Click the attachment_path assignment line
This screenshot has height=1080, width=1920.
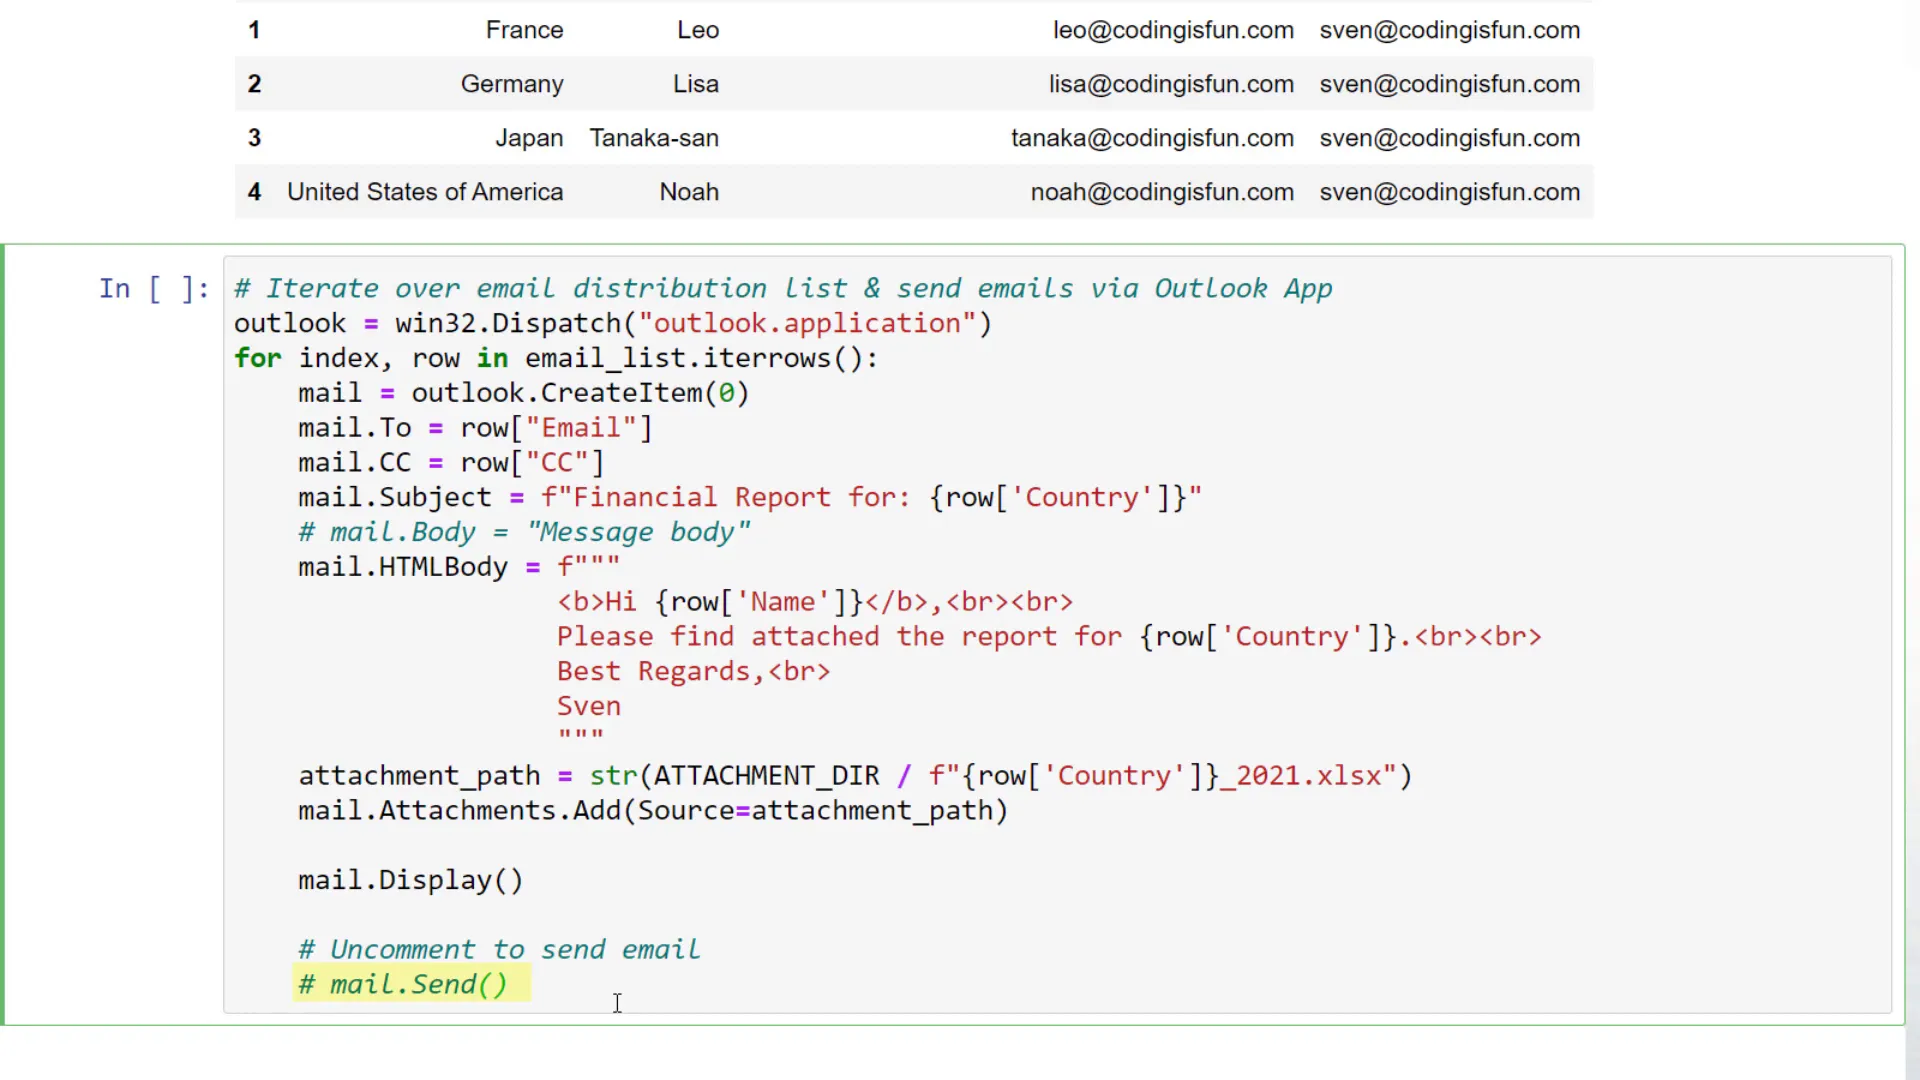[854, 776]
